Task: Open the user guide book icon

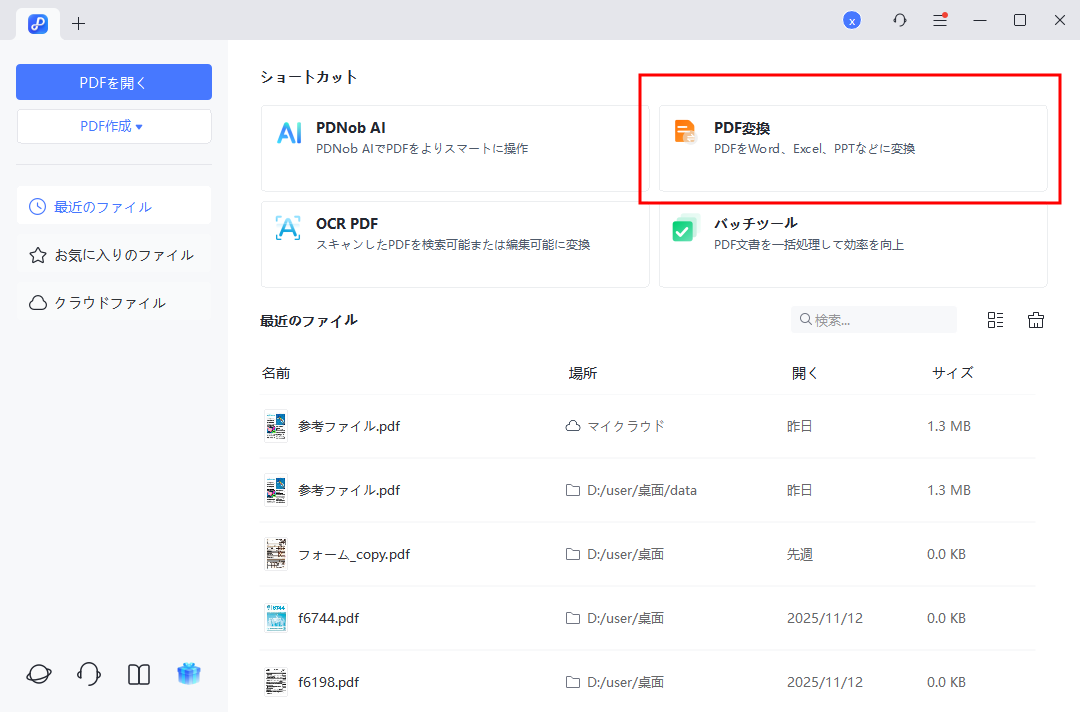Action: pyautogui.click(x=138, y=674)
